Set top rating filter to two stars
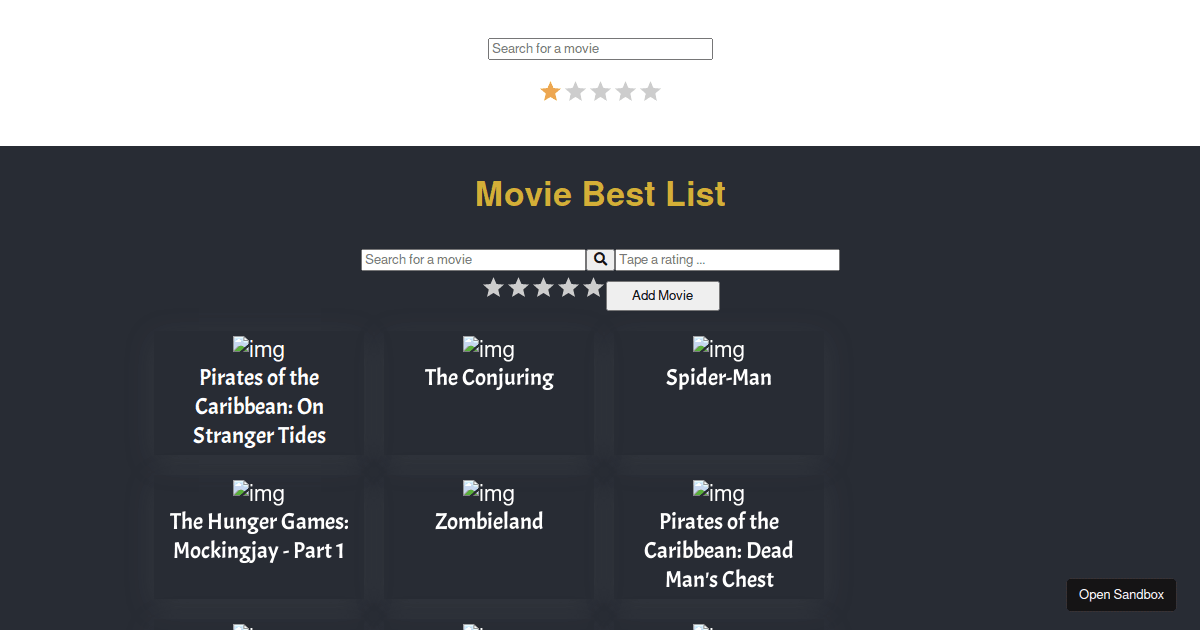 tap(575, 92)
